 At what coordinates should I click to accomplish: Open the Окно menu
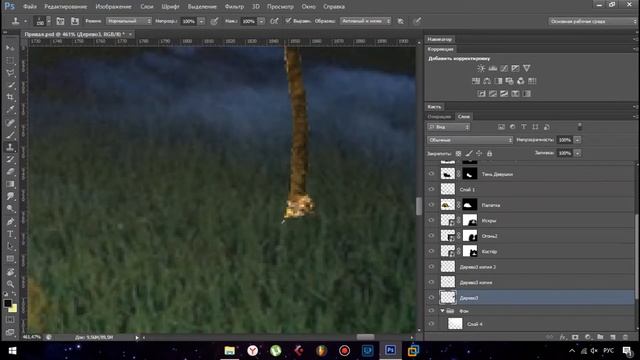pos(308,7)
